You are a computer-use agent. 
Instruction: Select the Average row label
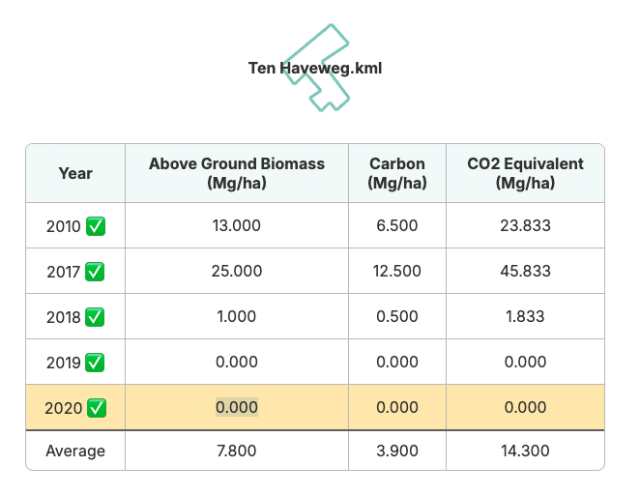coord(76,451)
